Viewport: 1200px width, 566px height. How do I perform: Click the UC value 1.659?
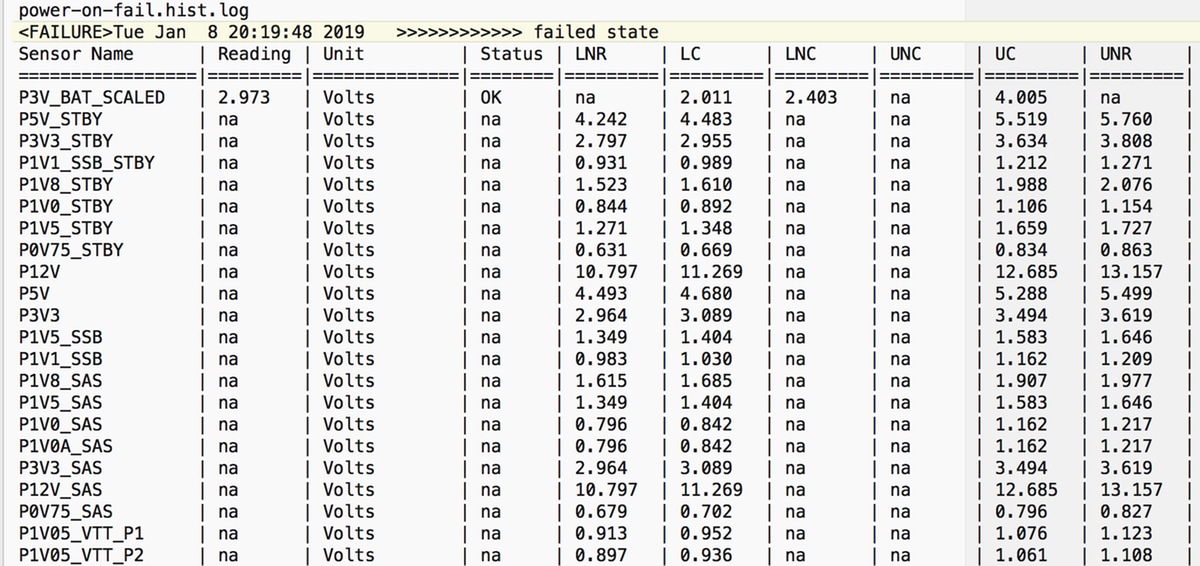coord(1020,228)
